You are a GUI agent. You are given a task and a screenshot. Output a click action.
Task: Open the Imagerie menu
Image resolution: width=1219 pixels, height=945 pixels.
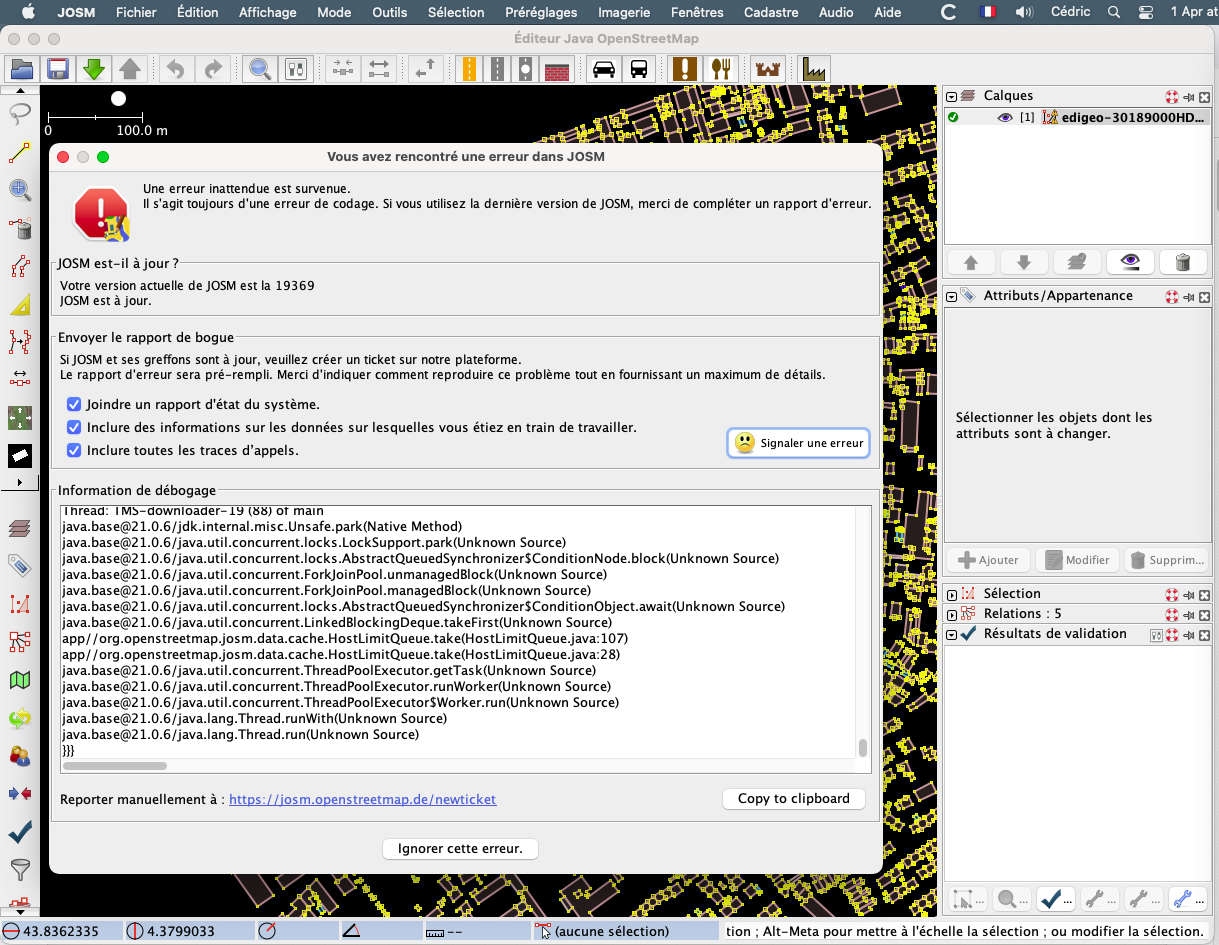coord(624,12)
